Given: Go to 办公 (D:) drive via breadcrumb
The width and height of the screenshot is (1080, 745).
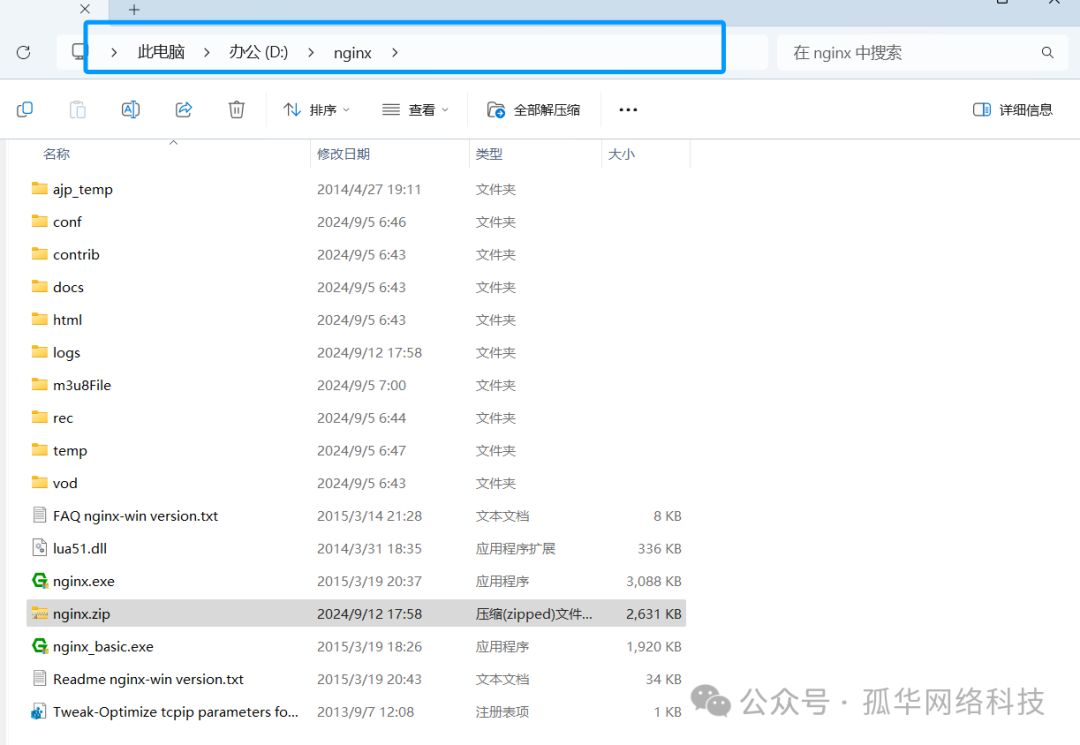Looking at the screenshot, I should (x=258, y=52).
